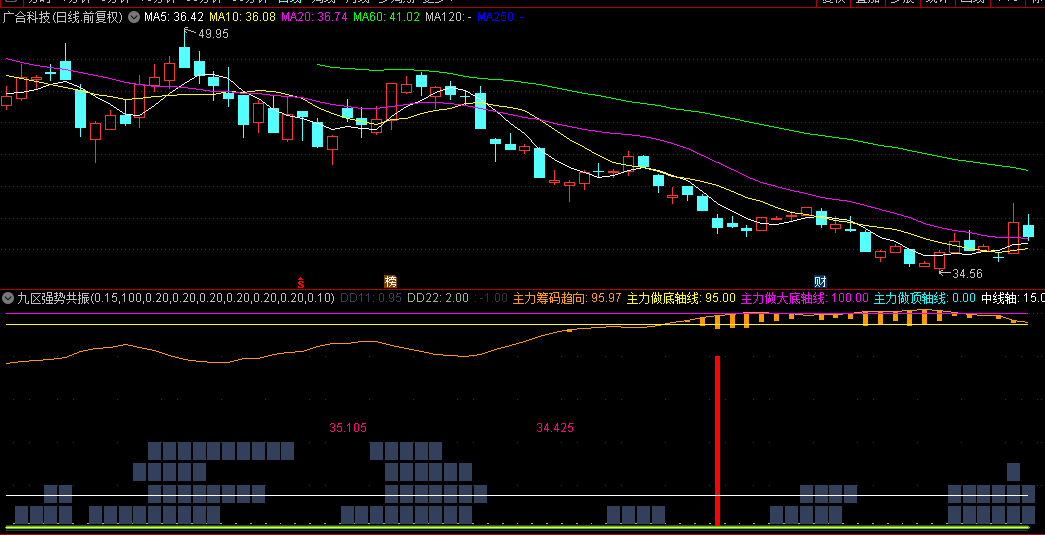Click the 34.56 low price annotation
The height and width of the screenshot is (535, 1045).
point(966,274)
